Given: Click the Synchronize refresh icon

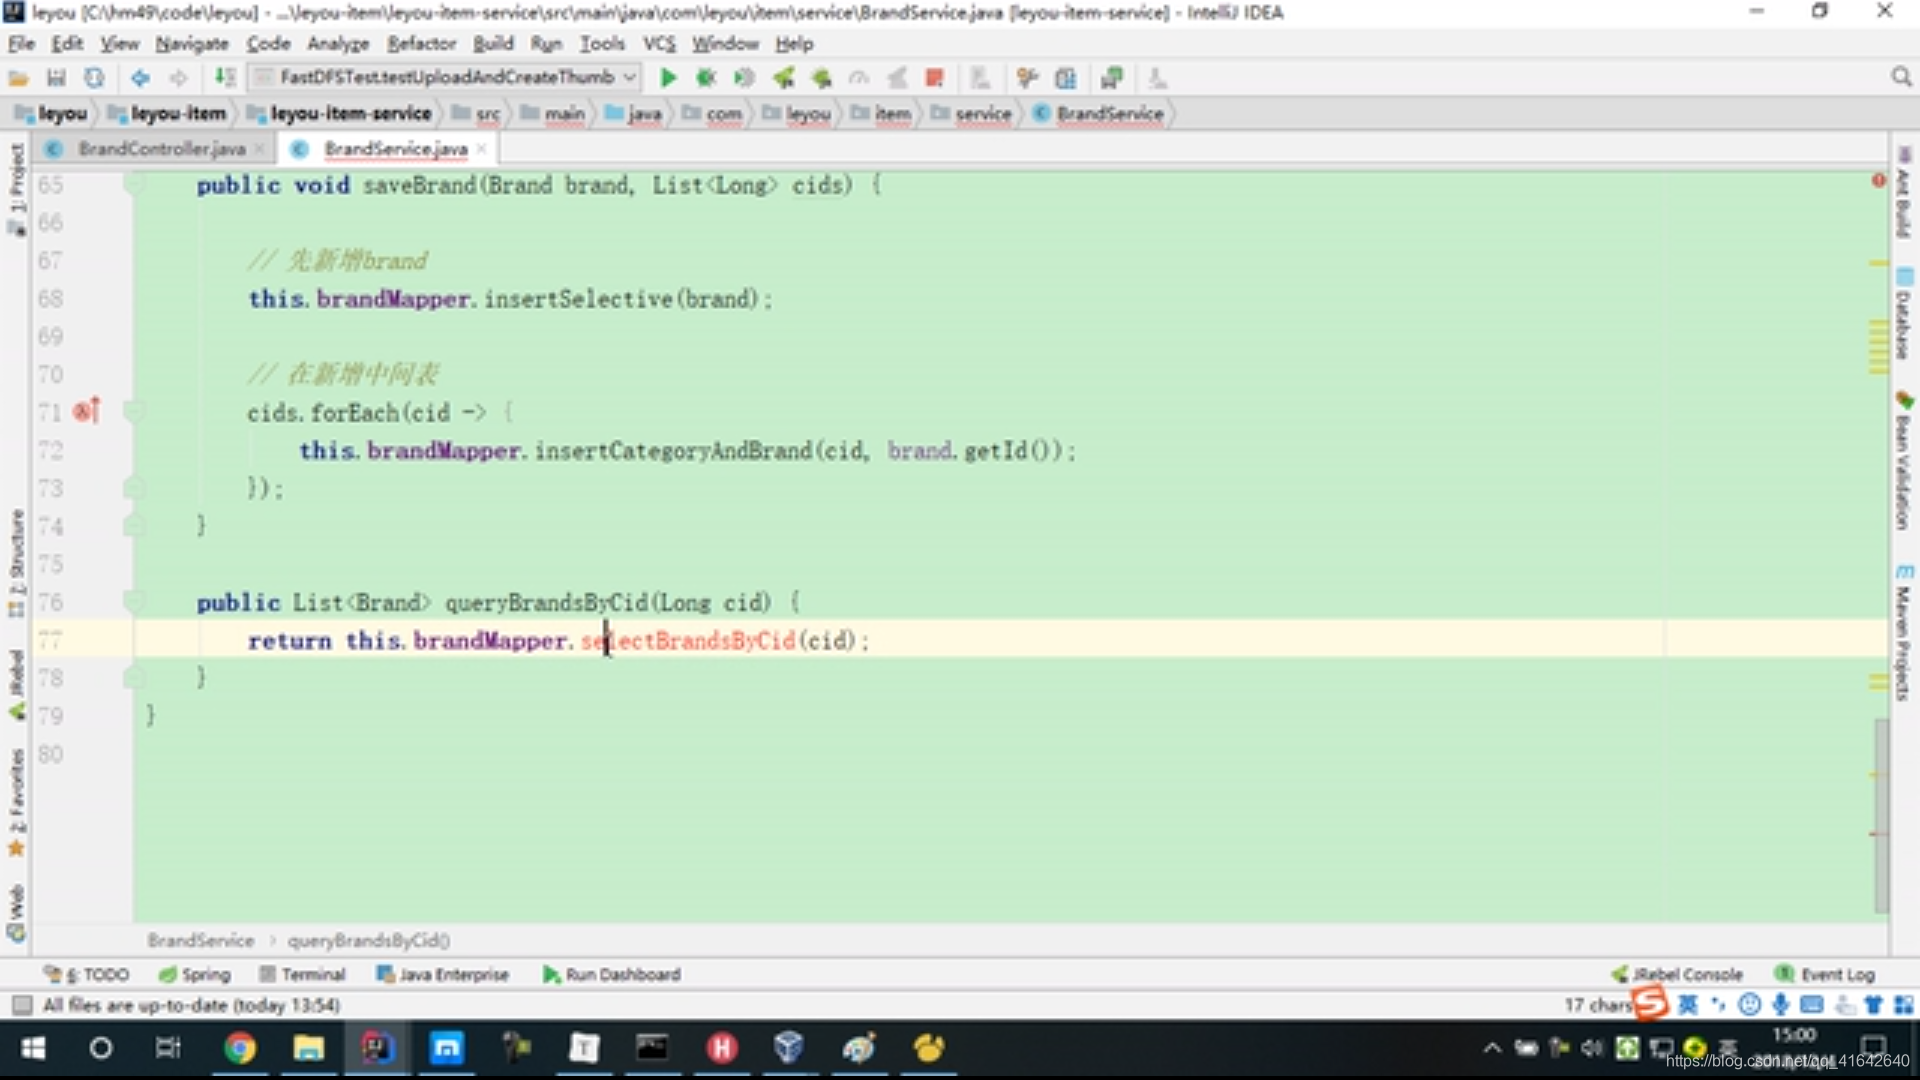Looking at the screenshot, I should click(94, 78).
